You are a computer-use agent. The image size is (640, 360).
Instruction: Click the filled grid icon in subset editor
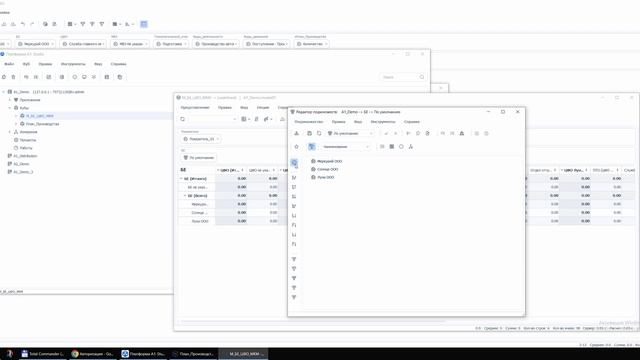click(x=391, y=147)
